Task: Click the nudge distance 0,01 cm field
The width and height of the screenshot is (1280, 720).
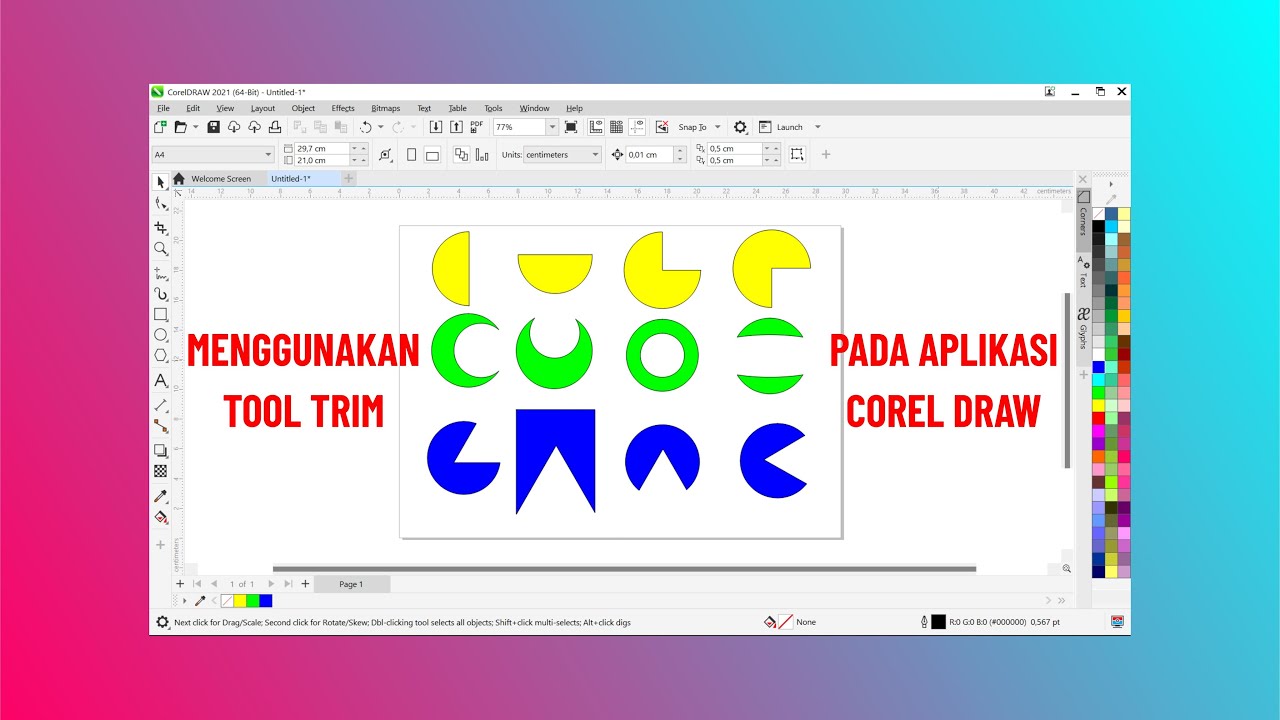Action: pos(649,155)
